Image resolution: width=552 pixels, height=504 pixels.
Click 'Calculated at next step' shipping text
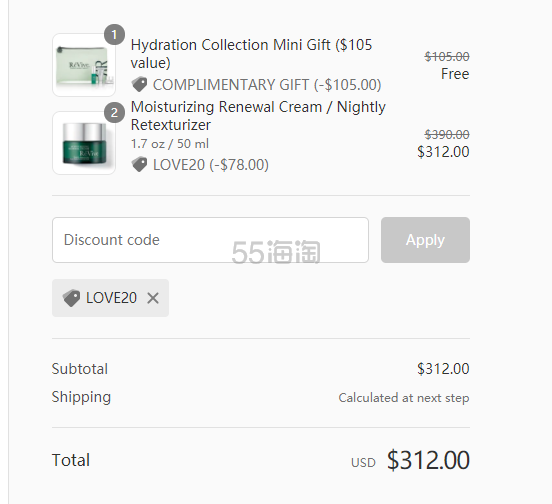tap(404, 398)
